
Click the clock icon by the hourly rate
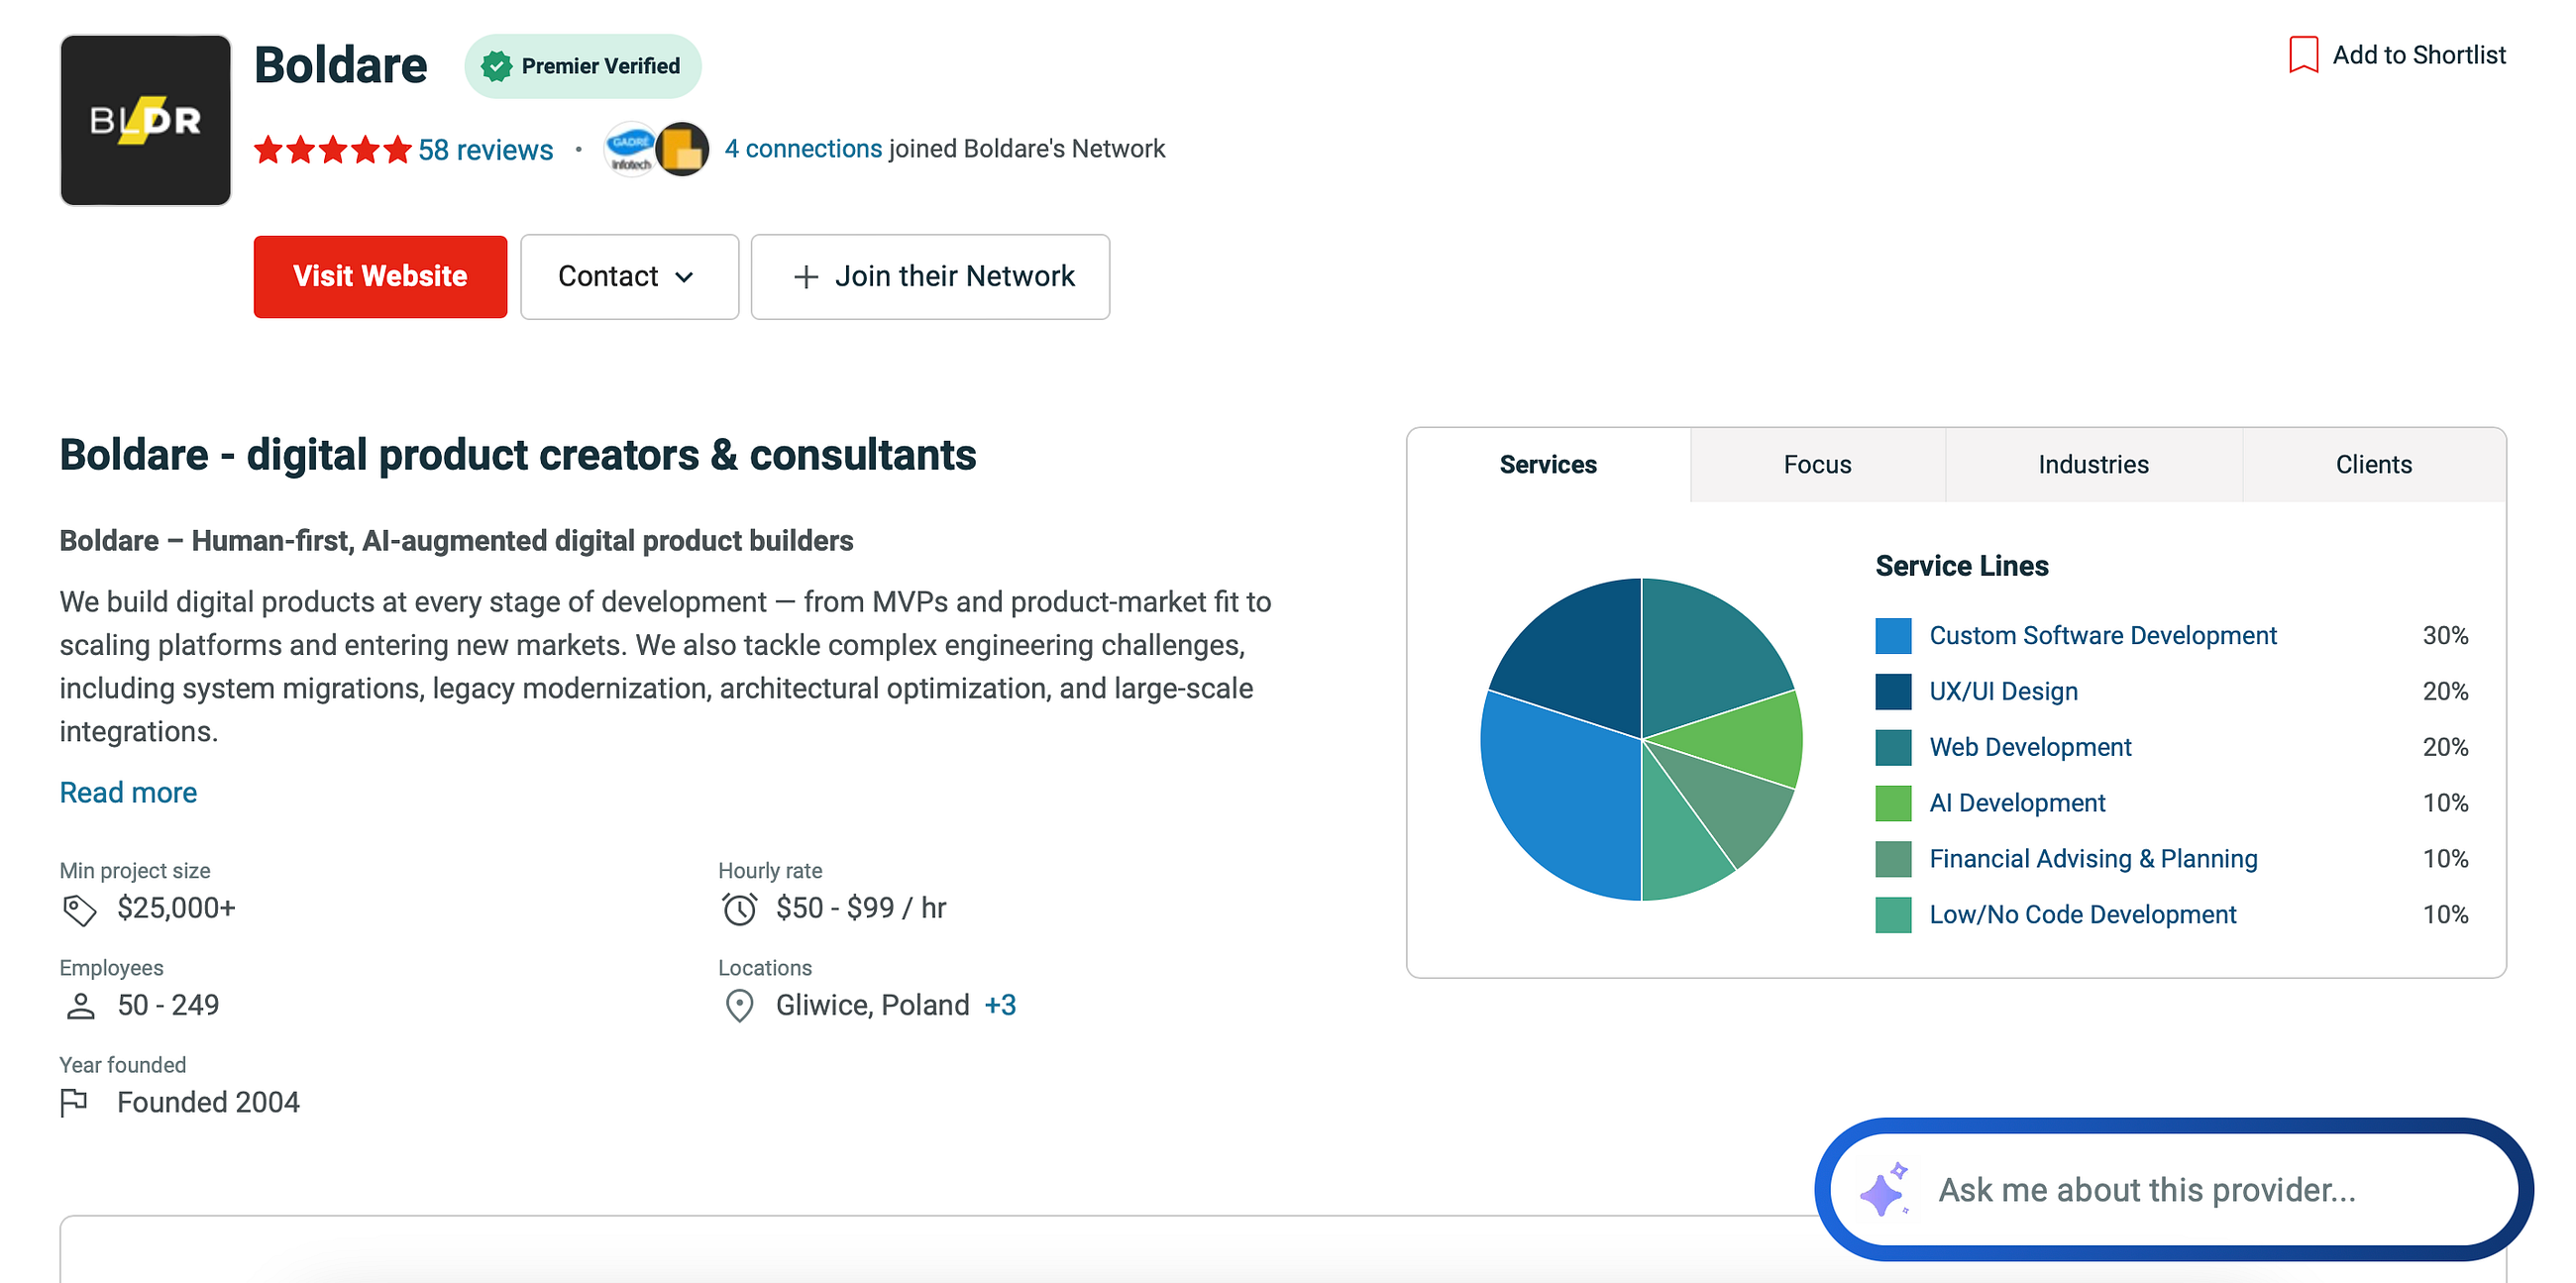click(x=739, y=909)
